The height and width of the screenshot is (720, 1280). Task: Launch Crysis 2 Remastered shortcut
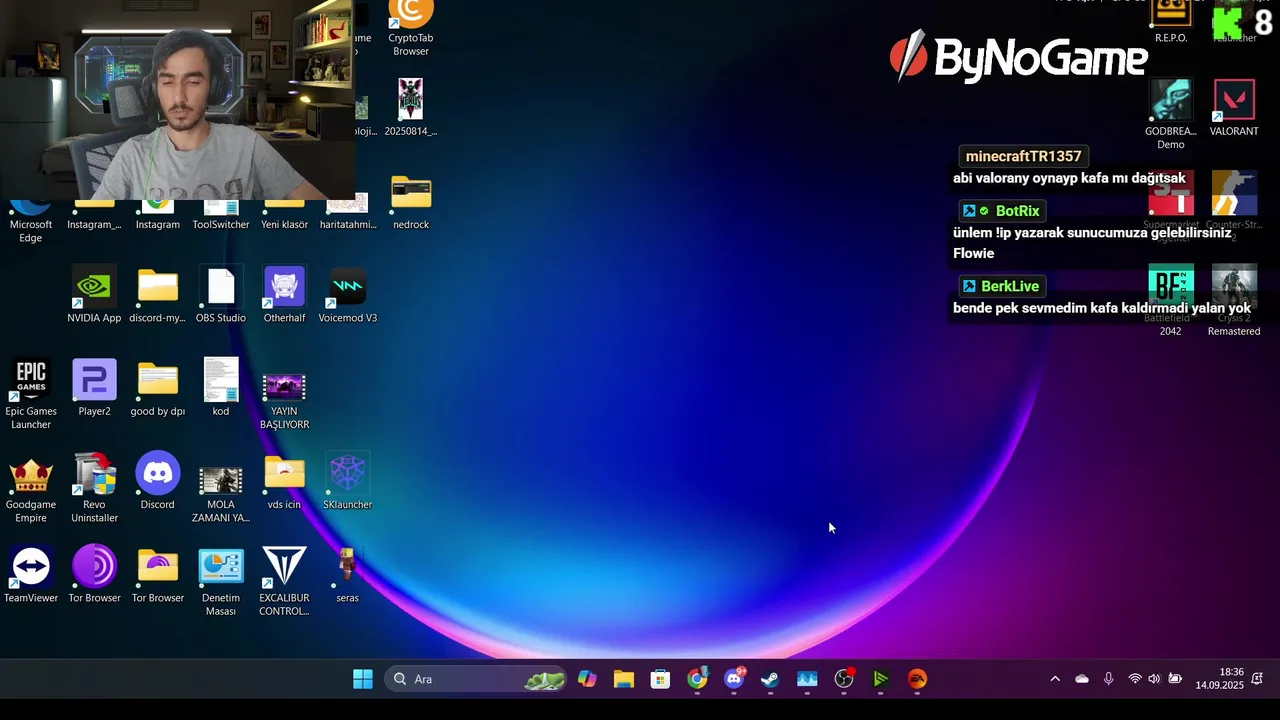coord(1234,301)
